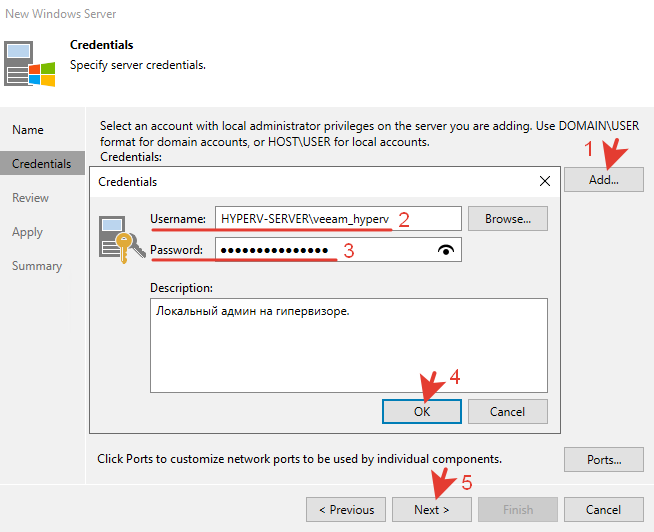Cancel the New Windows Server wizard
654x532 pixels.
(x=603, y=509)
